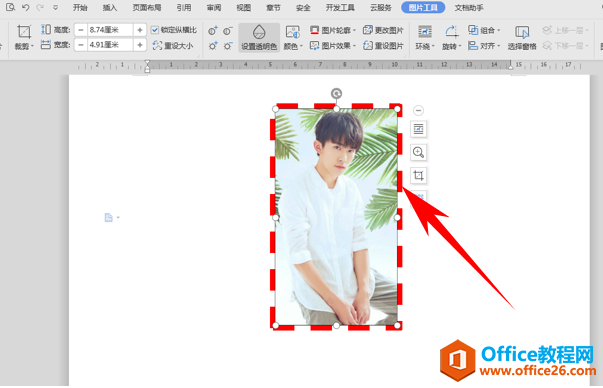The image size is (603, 388).
Task: Click the left indent marker on ruler
Action: pos(147,67)
